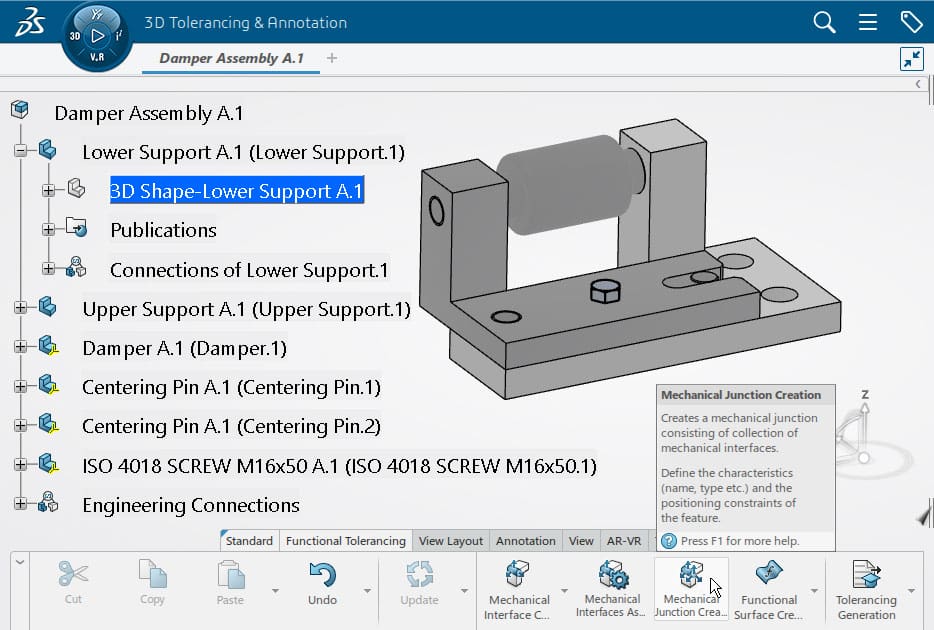Viewport: 934px width, 630px height.
Task: Expand the Centering Pin.2 node
Action: tap(21, 426)
